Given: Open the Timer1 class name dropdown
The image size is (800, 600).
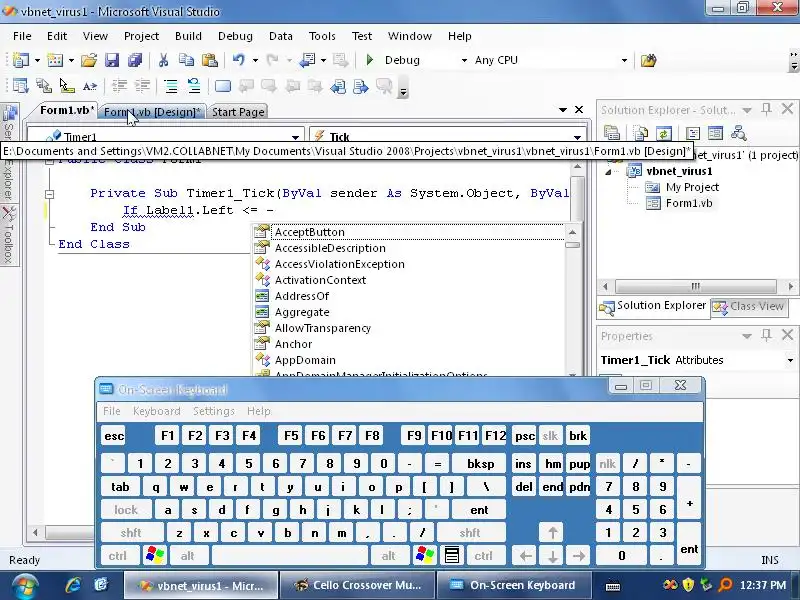Looking at the screenshot, I should click(x=295, y=137).
